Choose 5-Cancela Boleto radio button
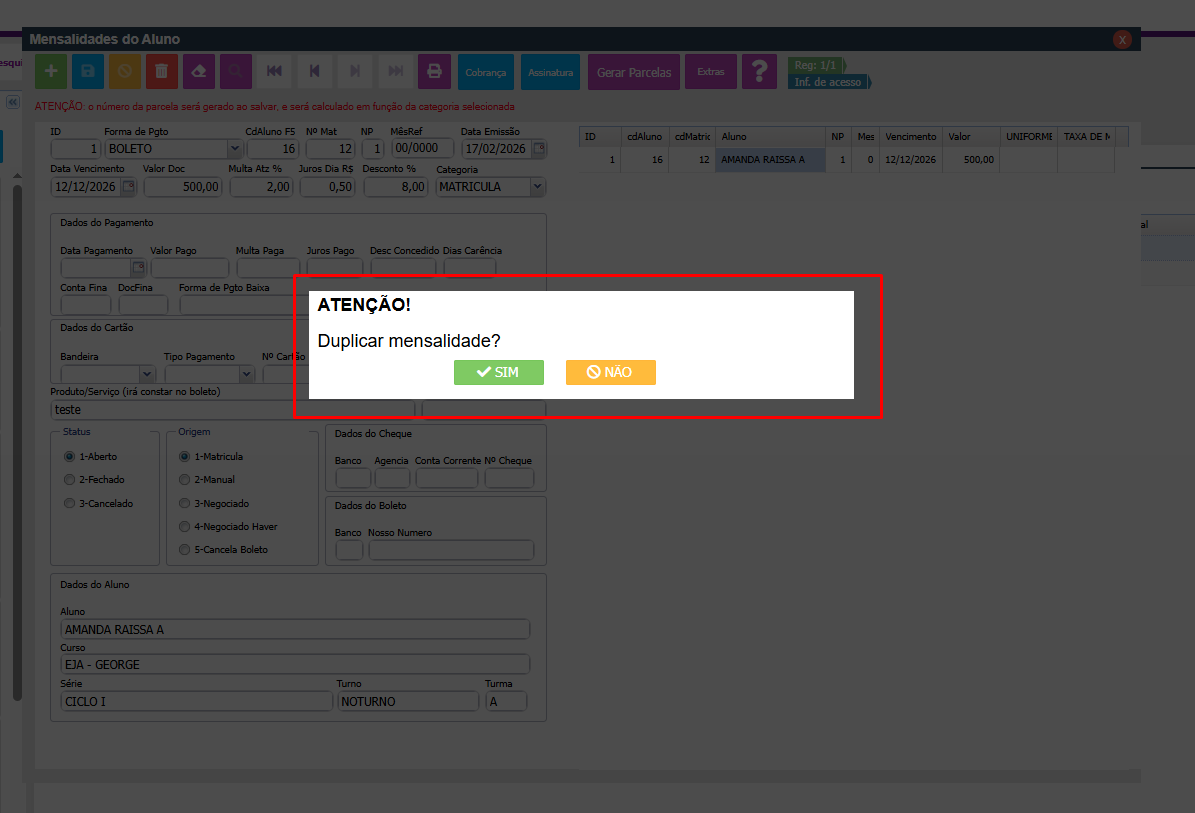The height and width of the screenshot is (813, 1195). click(x=184, y=550)
